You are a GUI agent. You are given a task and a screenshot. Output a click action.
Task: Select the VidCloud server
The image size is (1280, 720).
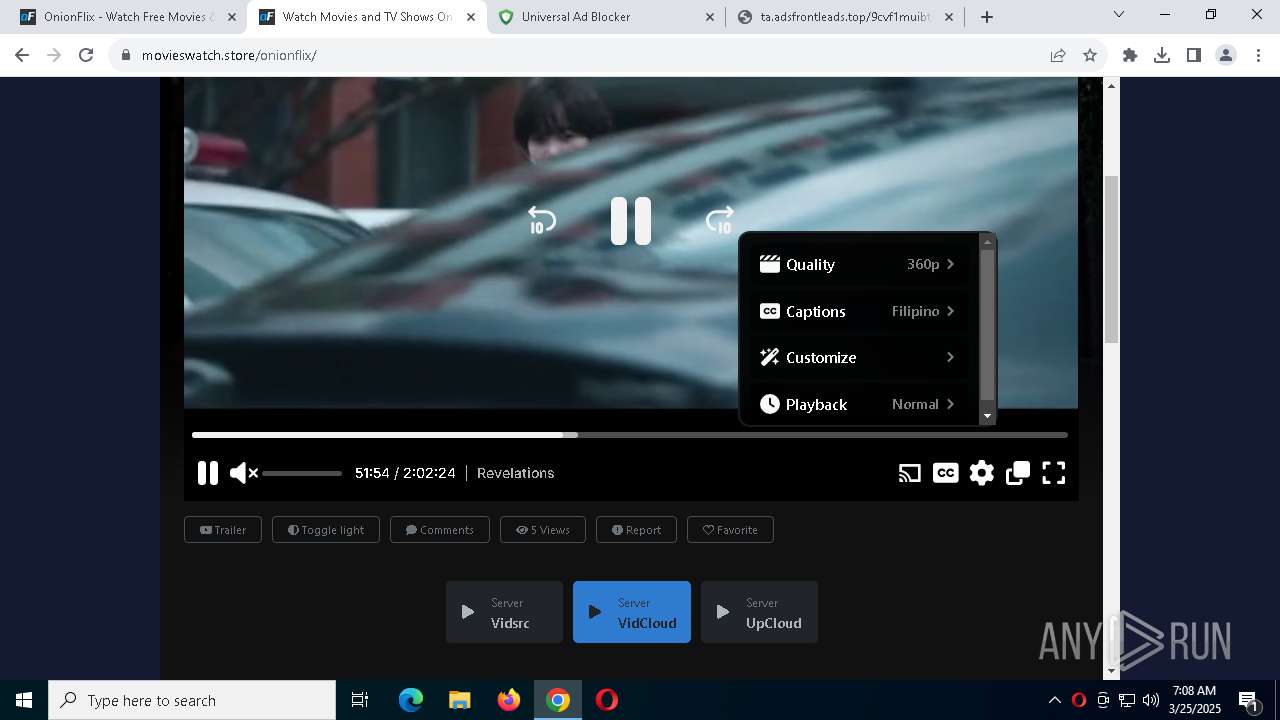[632, 612]
